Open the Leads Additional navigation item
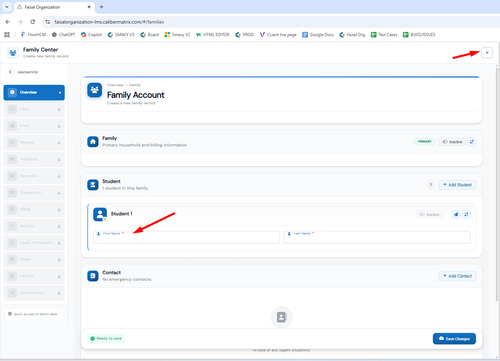 [x=34, y=242]
